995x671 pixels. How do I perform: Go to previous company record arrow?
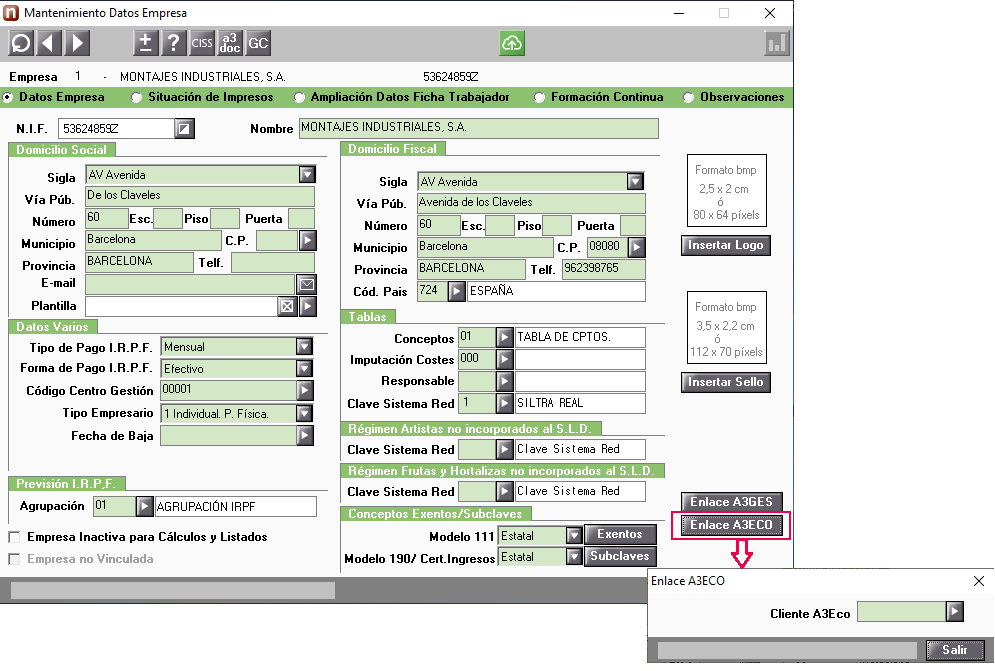pyautogui.click(x=49, y=43)
